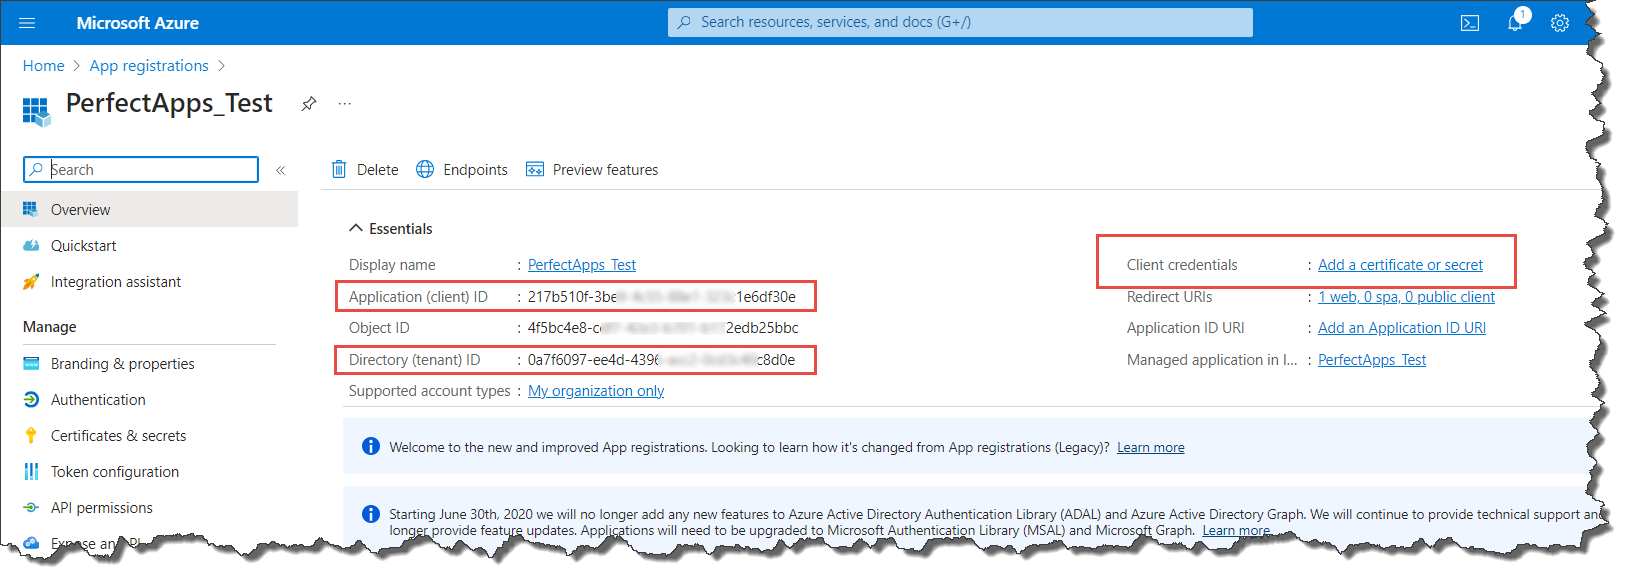Collapse the left navigation menu
Viewport: 1629px width, 579px height.
coord(281,170)
